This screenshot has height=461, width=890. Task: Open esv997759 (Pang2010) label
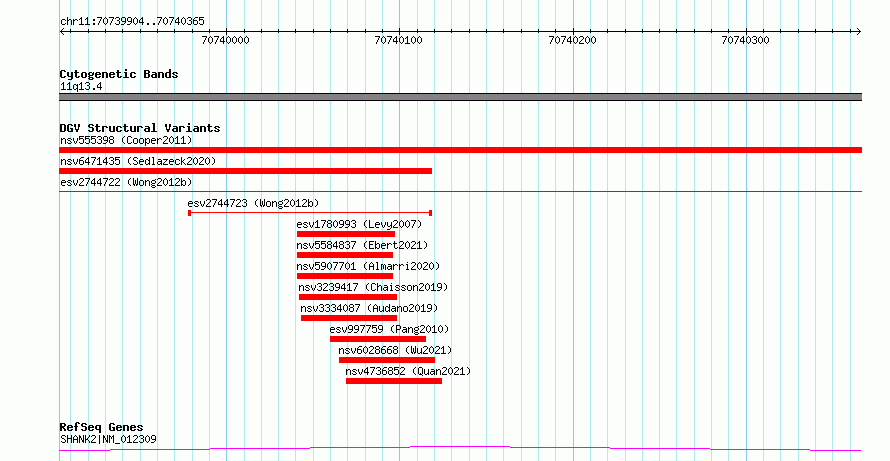(x=389, y=329)
